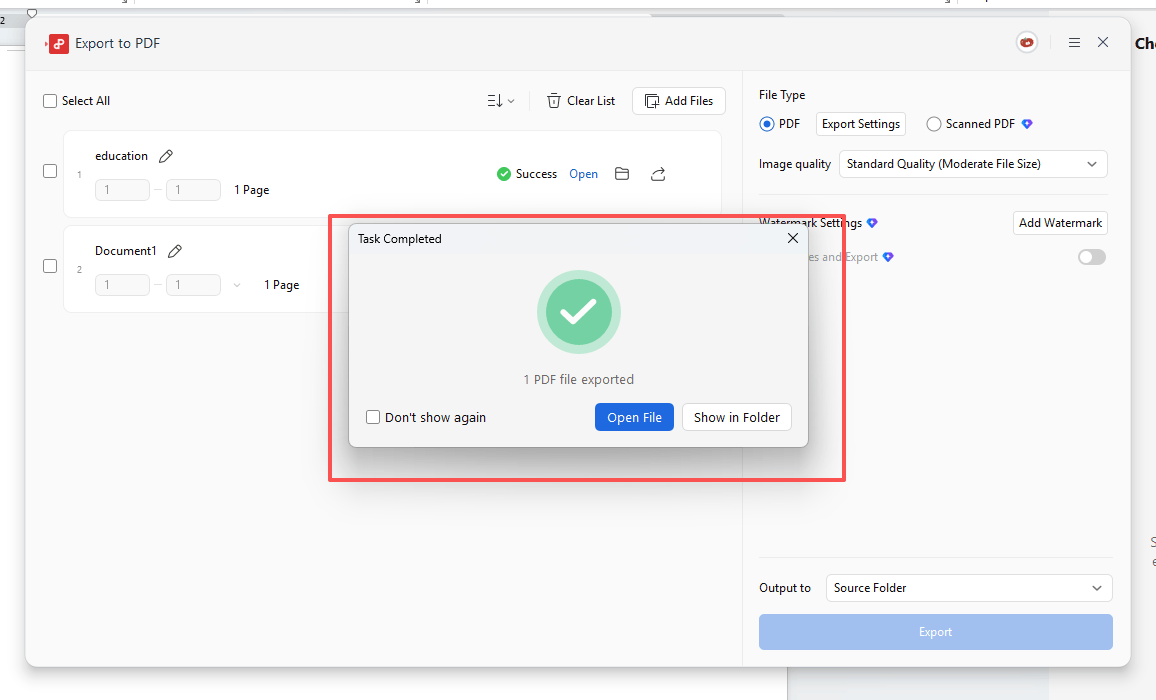Click the pencil rename icon beside Document1
This screenshot has height=700, width=1156.
[175, 251]
